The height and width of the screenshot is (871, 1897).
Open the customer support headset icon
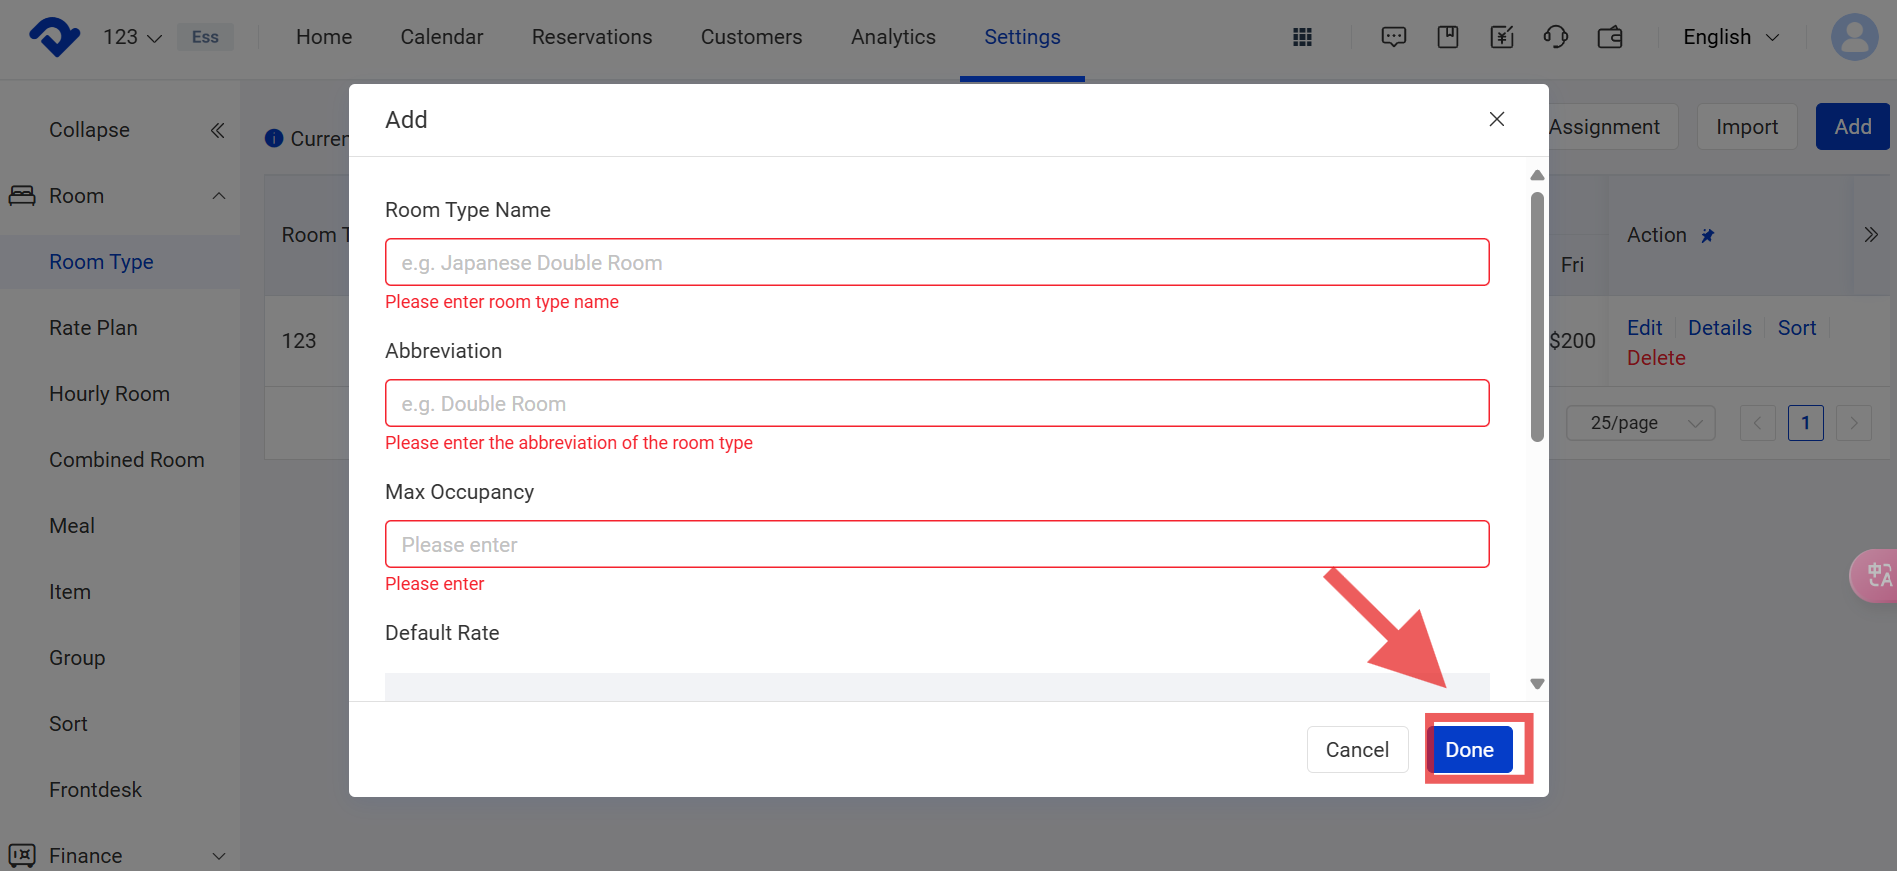click(1555, 37)
